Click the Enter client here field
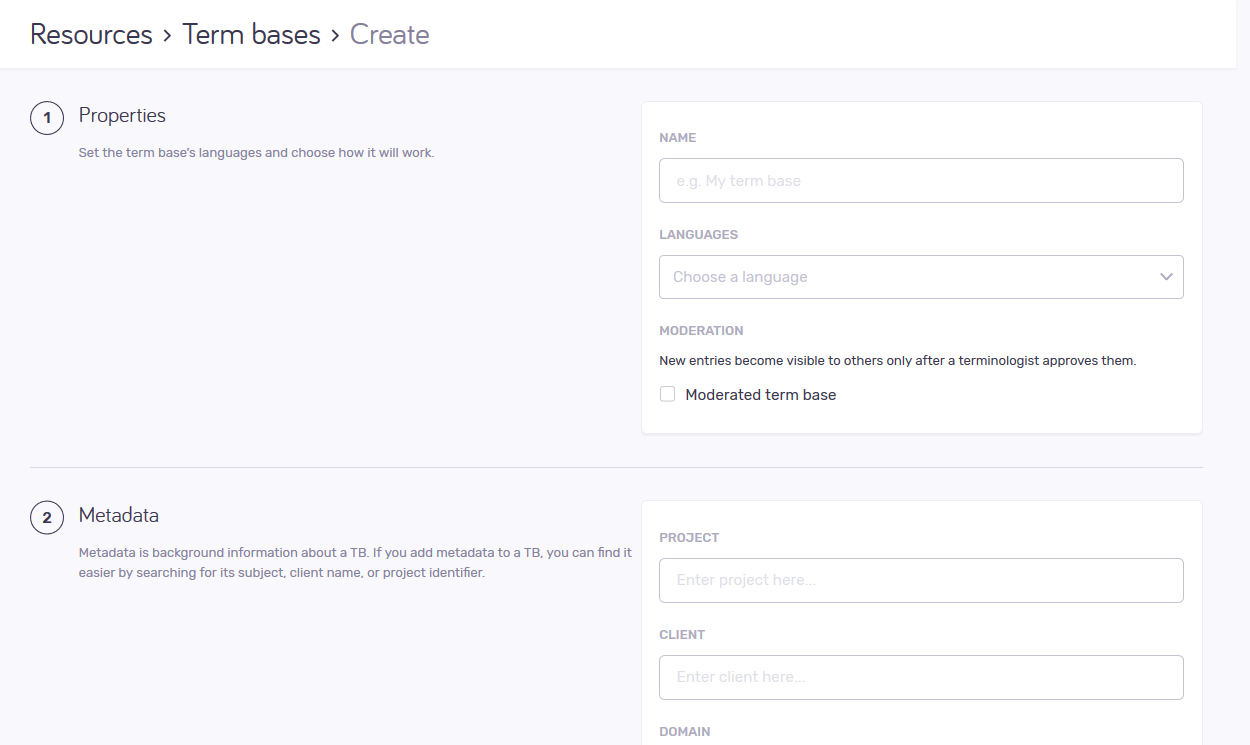Image resolution: width=1250 pixels, height=745 pixels. 920,677
